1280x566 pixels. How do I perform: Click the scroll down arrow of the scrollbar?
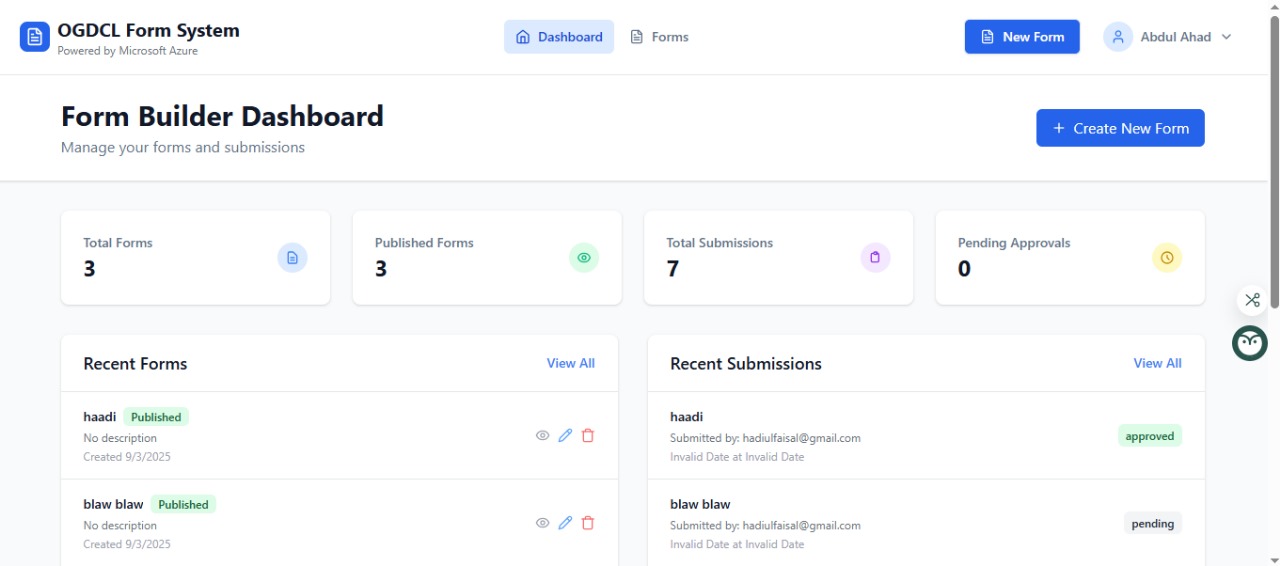1274,559
